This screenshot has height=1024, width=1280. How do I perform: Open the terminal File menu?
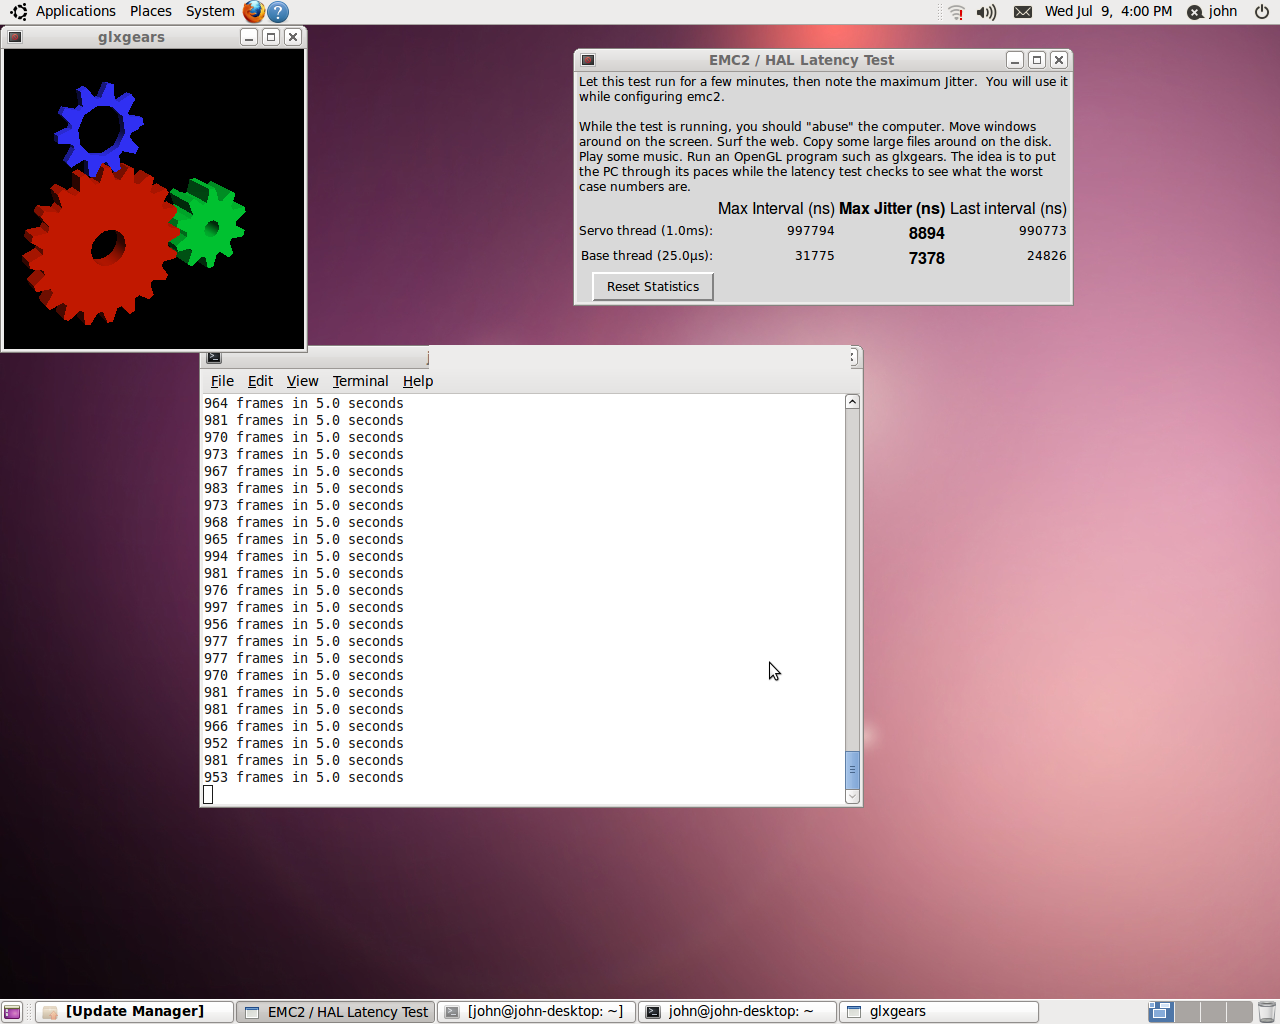[x=222, y=381]
